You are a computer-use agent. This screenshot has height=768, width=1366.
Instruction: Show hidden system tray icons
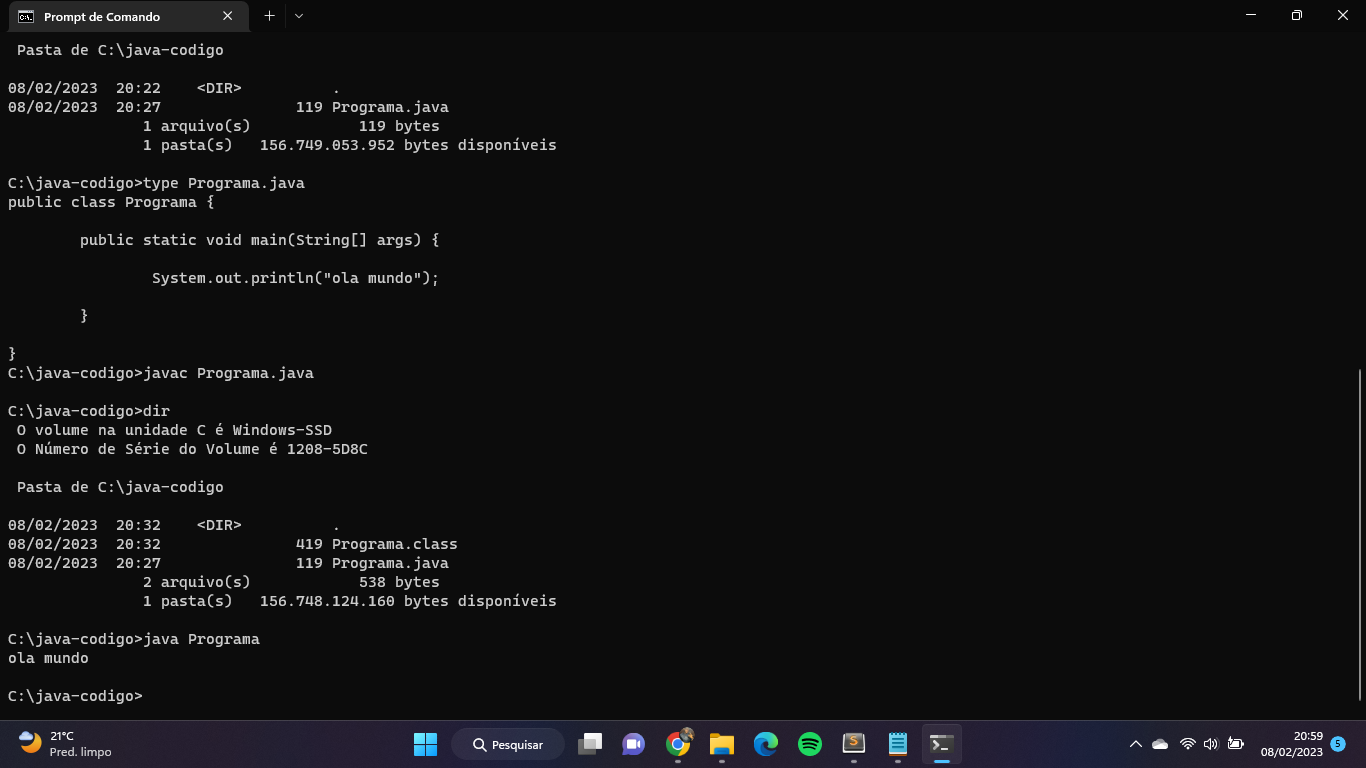(1135, 744)
